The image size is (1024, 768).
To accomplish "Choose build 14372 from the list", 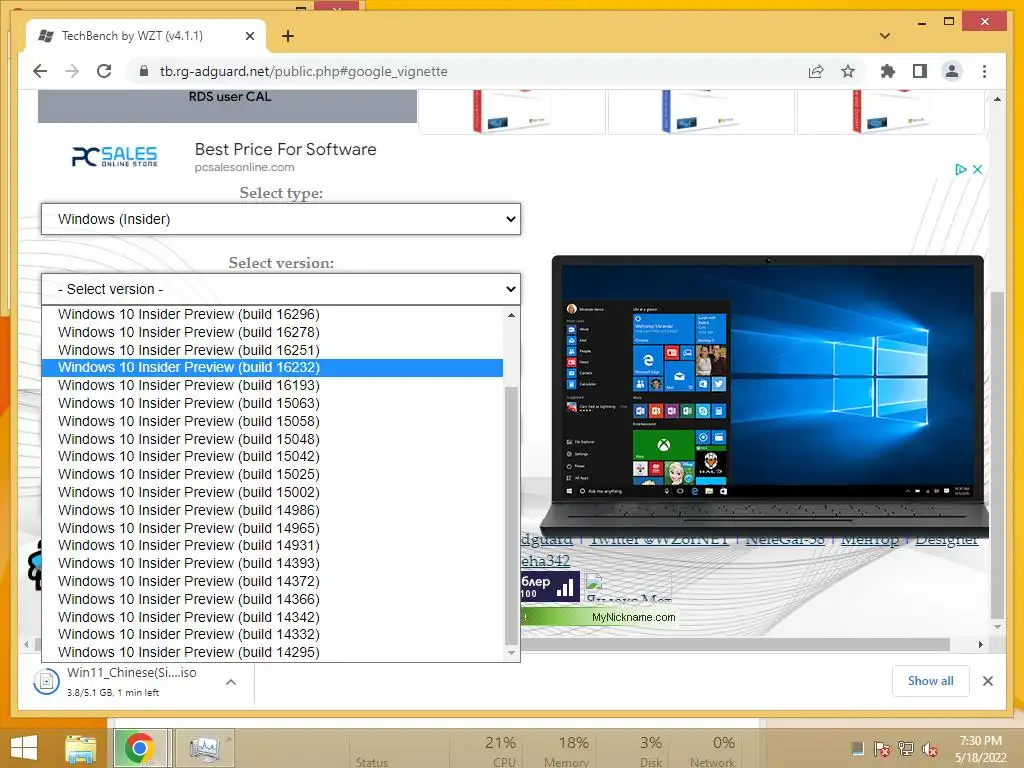I will point(272,581).
